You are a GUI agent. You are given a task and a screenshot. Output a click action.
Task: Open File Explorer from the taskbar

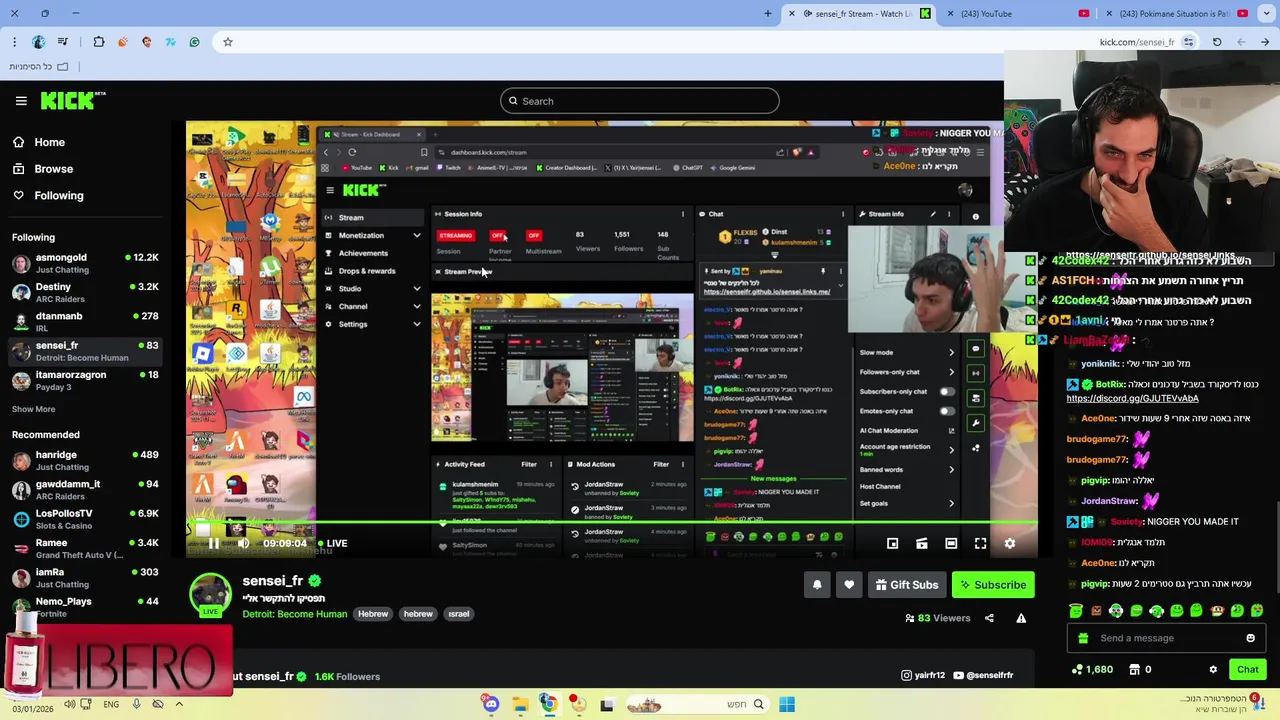[x=520, y=705]
